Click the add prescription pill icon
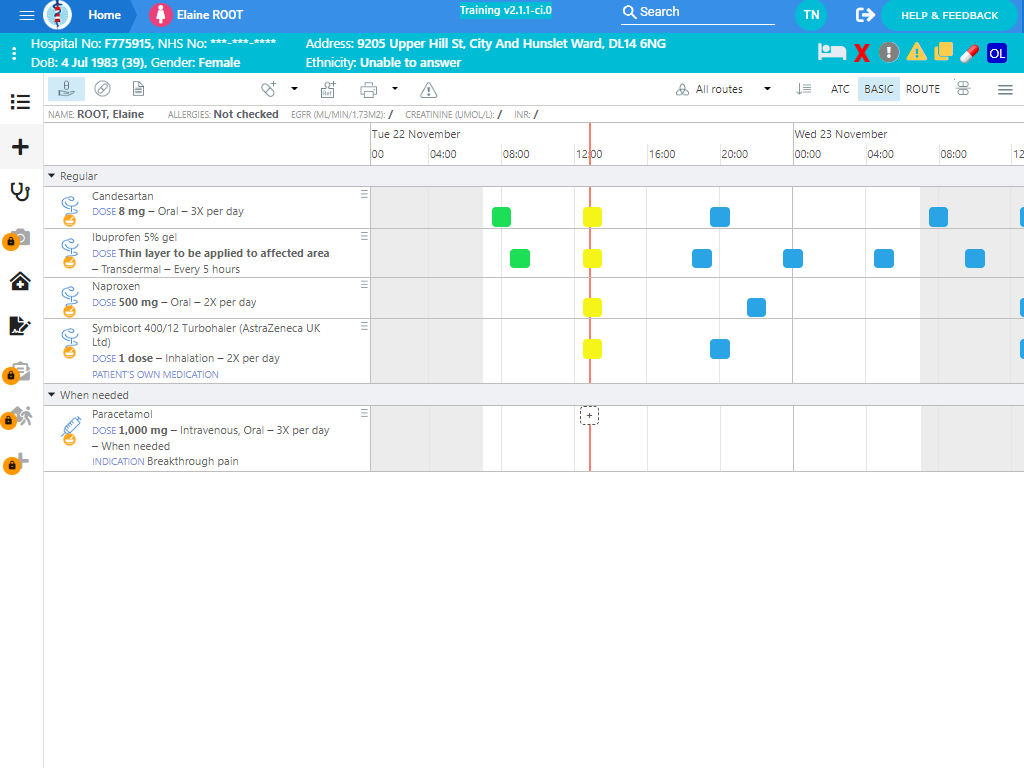 (x=268, y=89)
